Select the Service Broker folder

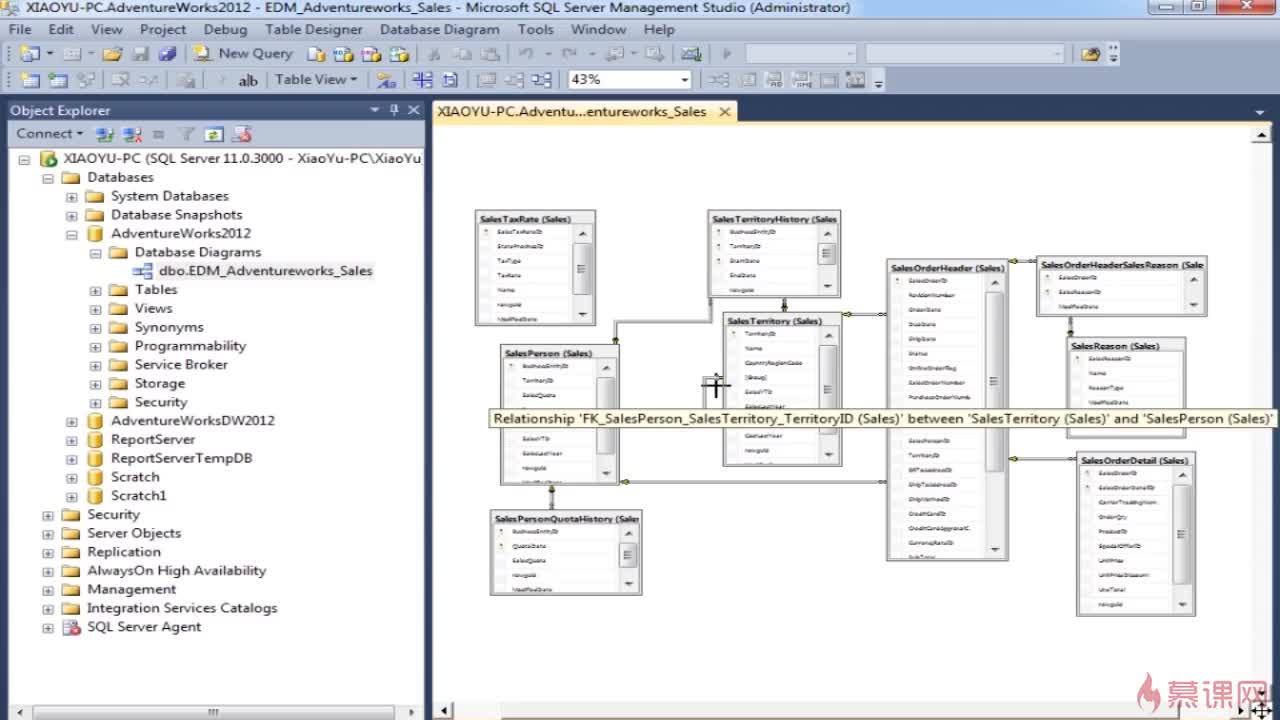181,364
